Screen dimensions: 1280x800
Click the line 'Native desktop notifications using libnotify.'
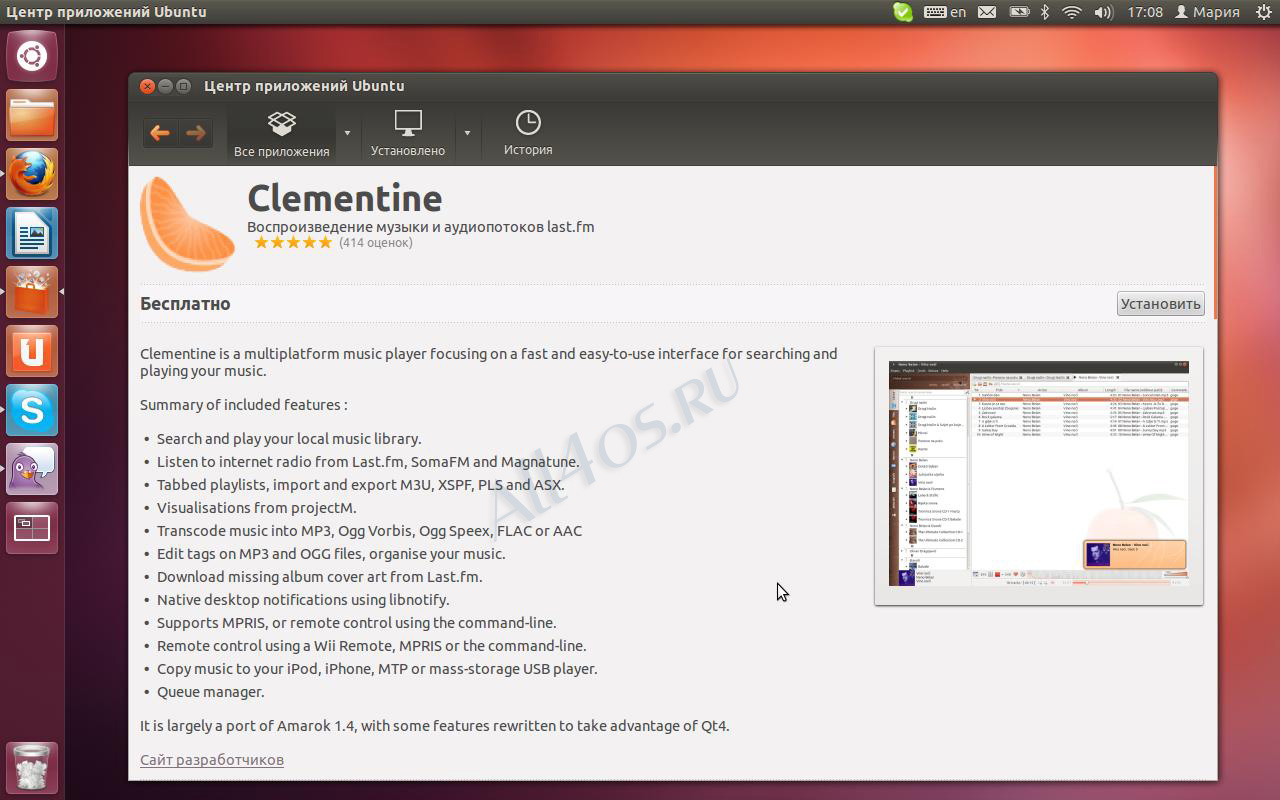point(303,600)
